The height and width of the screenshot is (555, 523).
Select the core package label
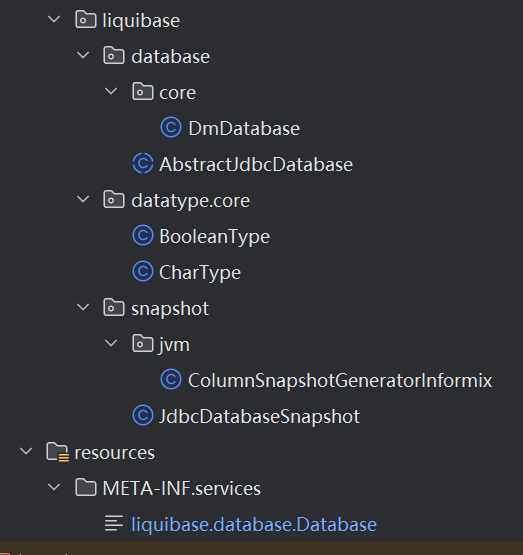coord(178,93)
